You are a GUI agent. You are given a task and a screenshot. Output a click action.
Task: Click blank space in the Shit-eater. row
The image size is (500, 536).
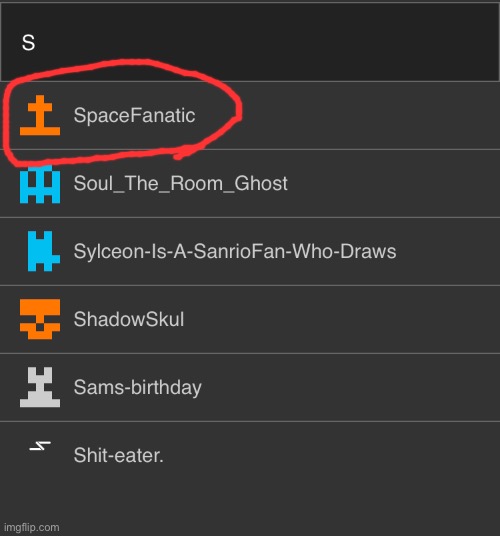(x=332, y=455)
